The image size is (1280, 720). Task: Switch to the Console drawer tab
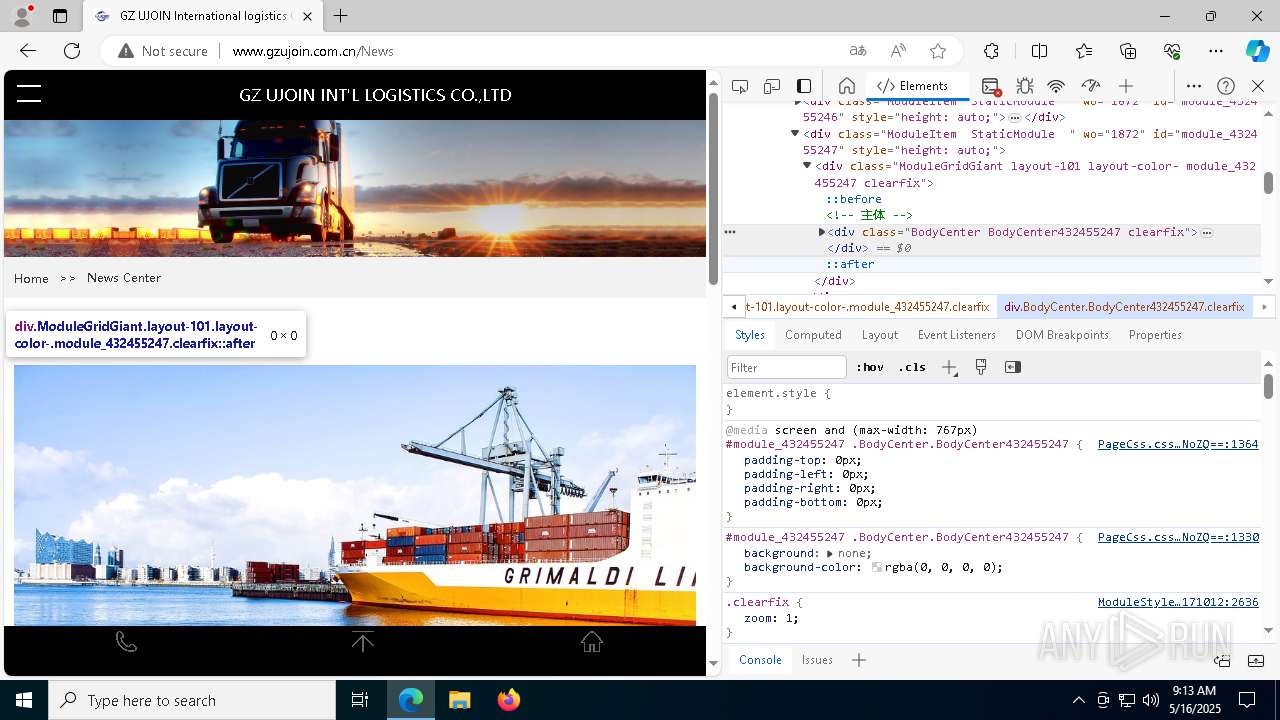(x=760, y=660)
